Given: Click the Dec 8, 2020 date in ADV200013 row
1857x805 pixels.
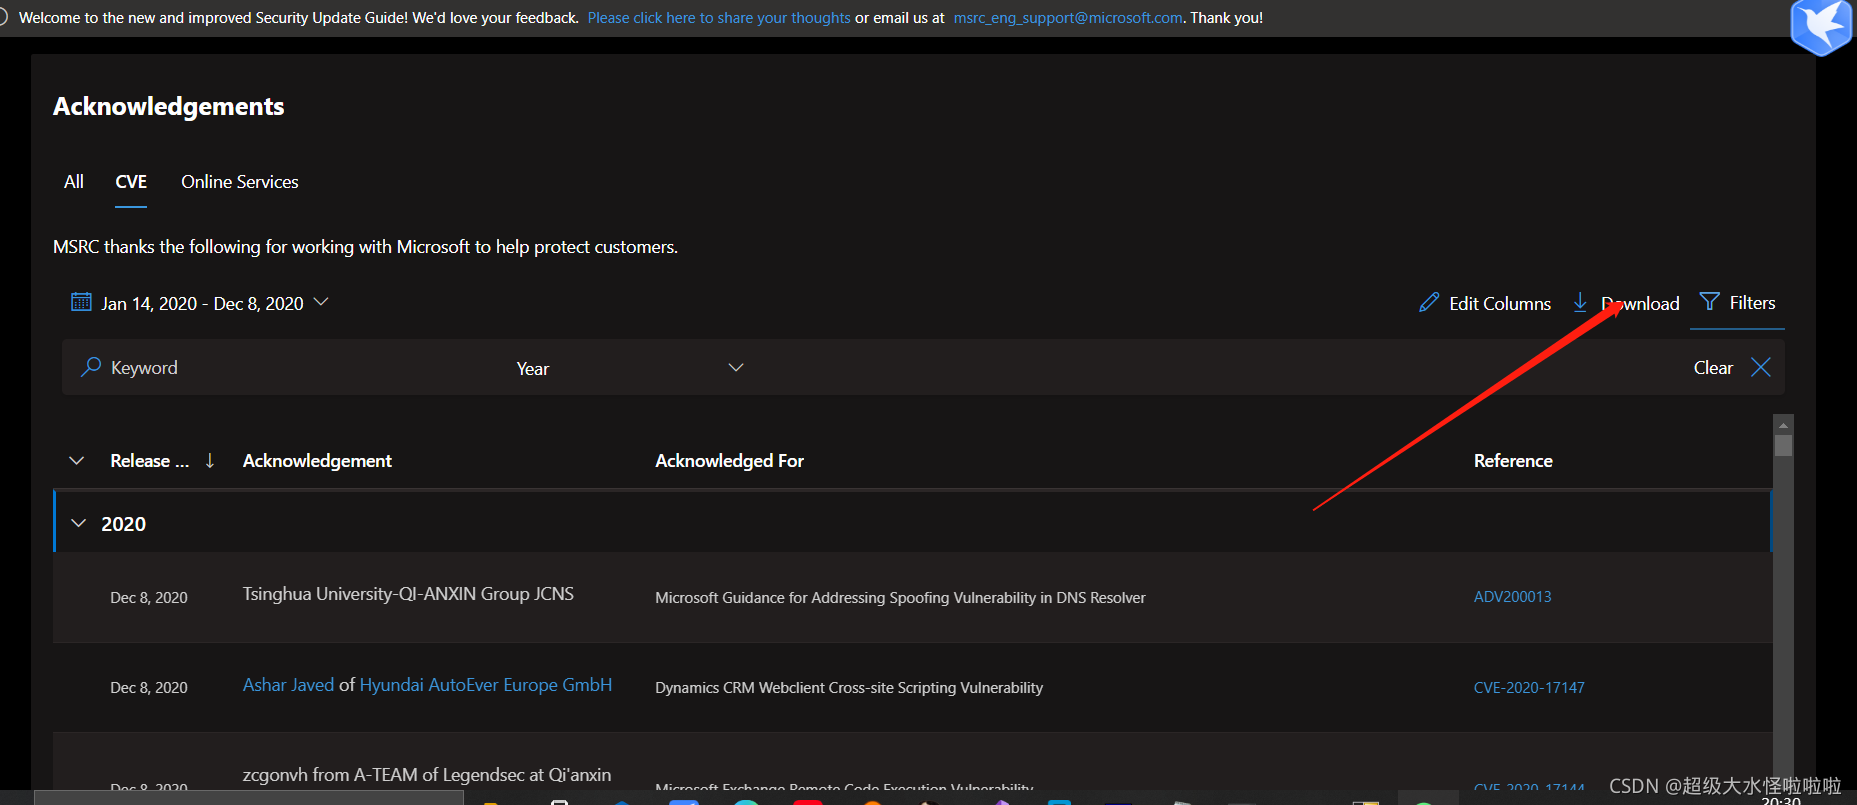Looking at the screenshot, I should [x=149, y=597].
